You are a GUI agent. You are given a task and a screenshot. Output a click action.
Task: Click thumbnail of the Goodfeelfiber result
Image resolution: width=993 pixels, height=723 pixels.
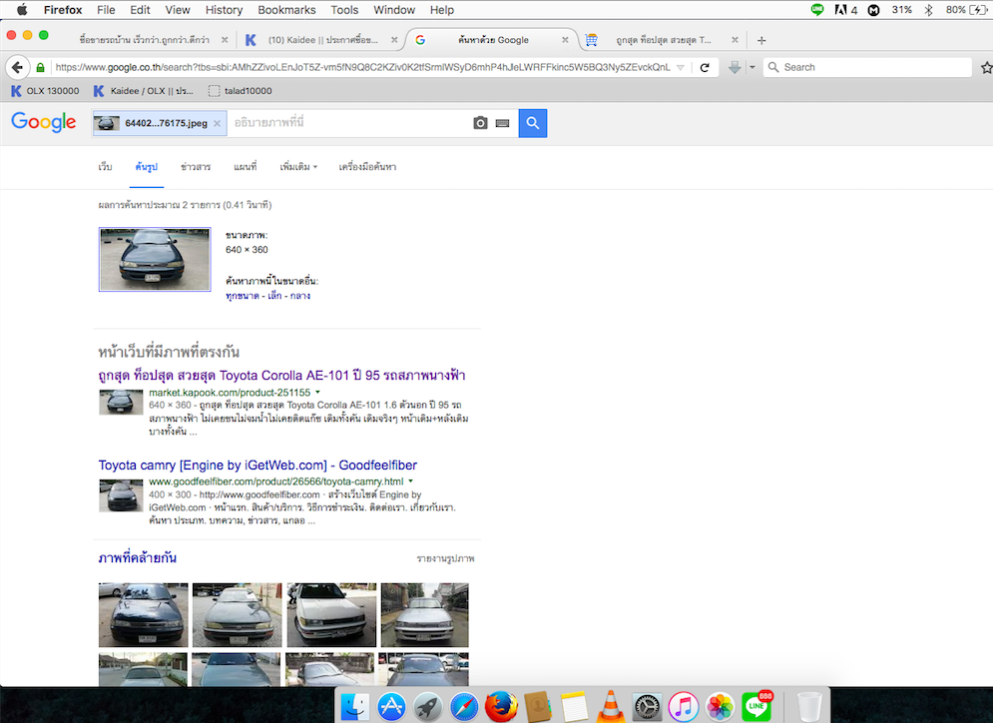[121, 496]
